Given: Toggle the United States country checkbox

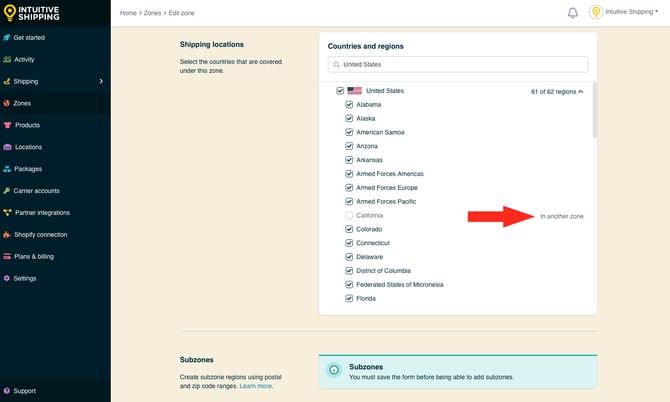Looking at the screenshot, I should pos(340,91).
